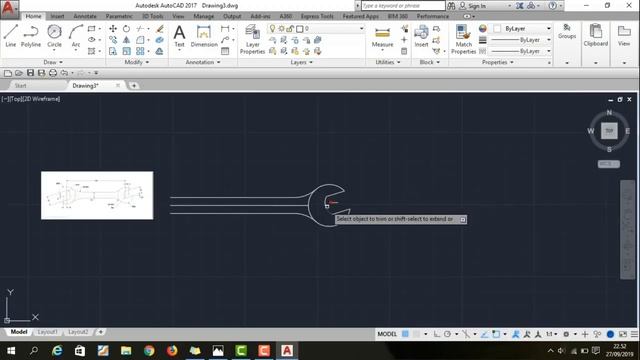Click the color wheel icon in Properties

tap(482, 29)
